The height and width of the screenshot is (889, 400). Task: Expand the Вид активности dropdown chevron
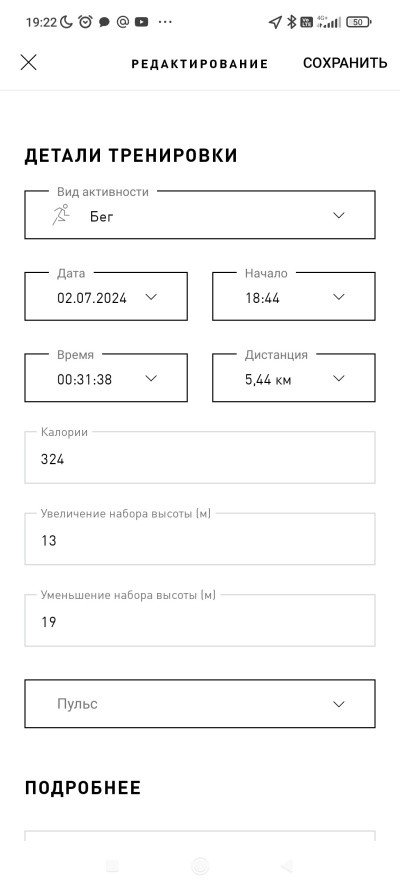coord(339,215)
